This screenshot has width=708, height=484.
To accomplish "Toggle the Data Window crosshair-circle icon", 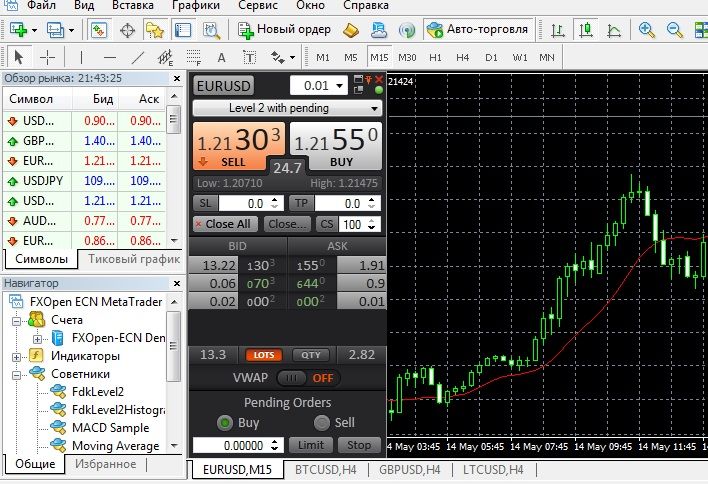I will click(x=128, y=30).
